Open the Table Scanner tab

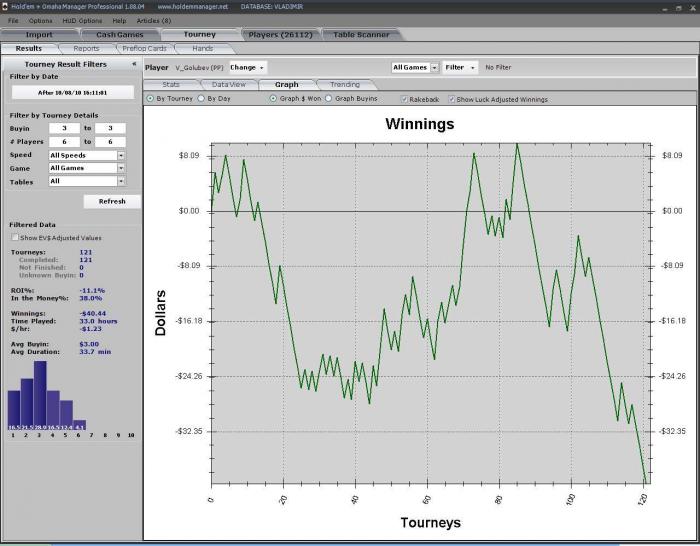(360, 35)
